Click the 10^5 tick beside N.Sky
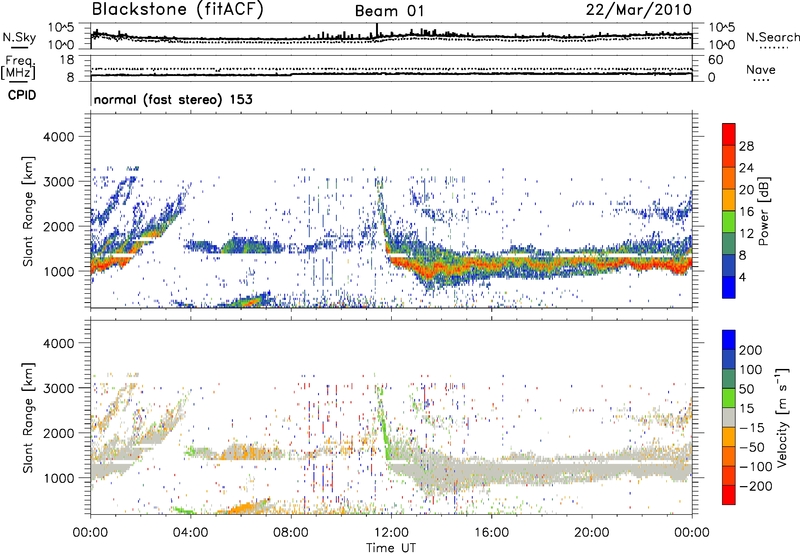 (x=61, y=28)
